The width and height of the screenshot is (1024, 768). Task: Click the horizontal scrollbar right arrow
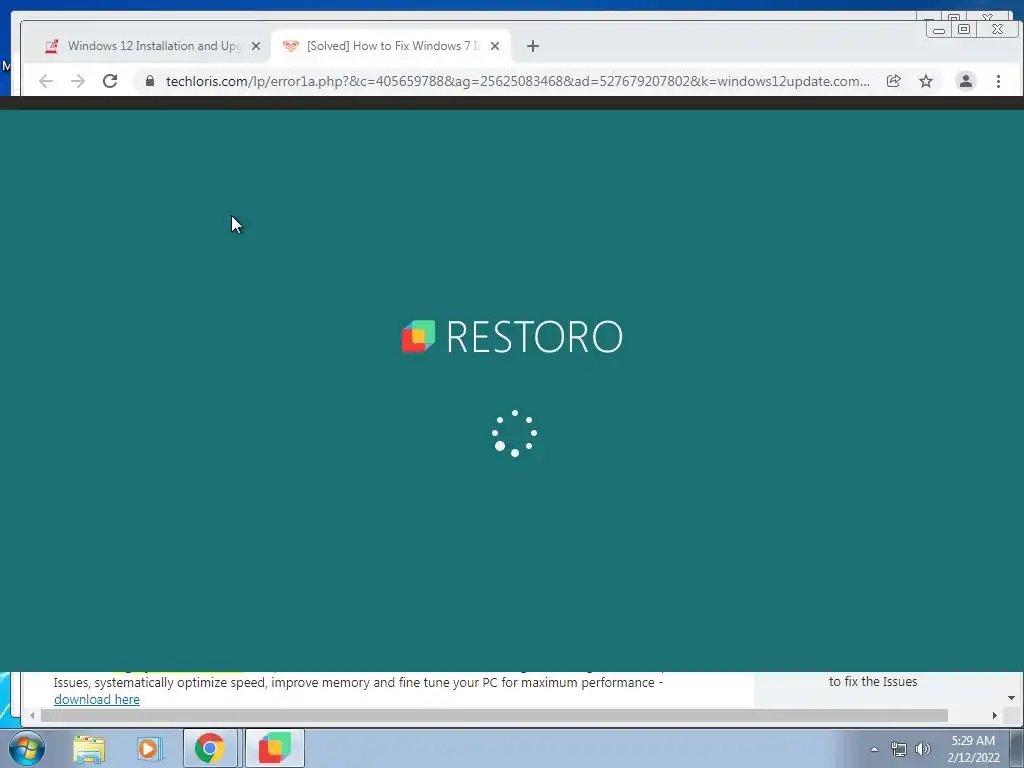pyautogui.click(x=995, y=716)
